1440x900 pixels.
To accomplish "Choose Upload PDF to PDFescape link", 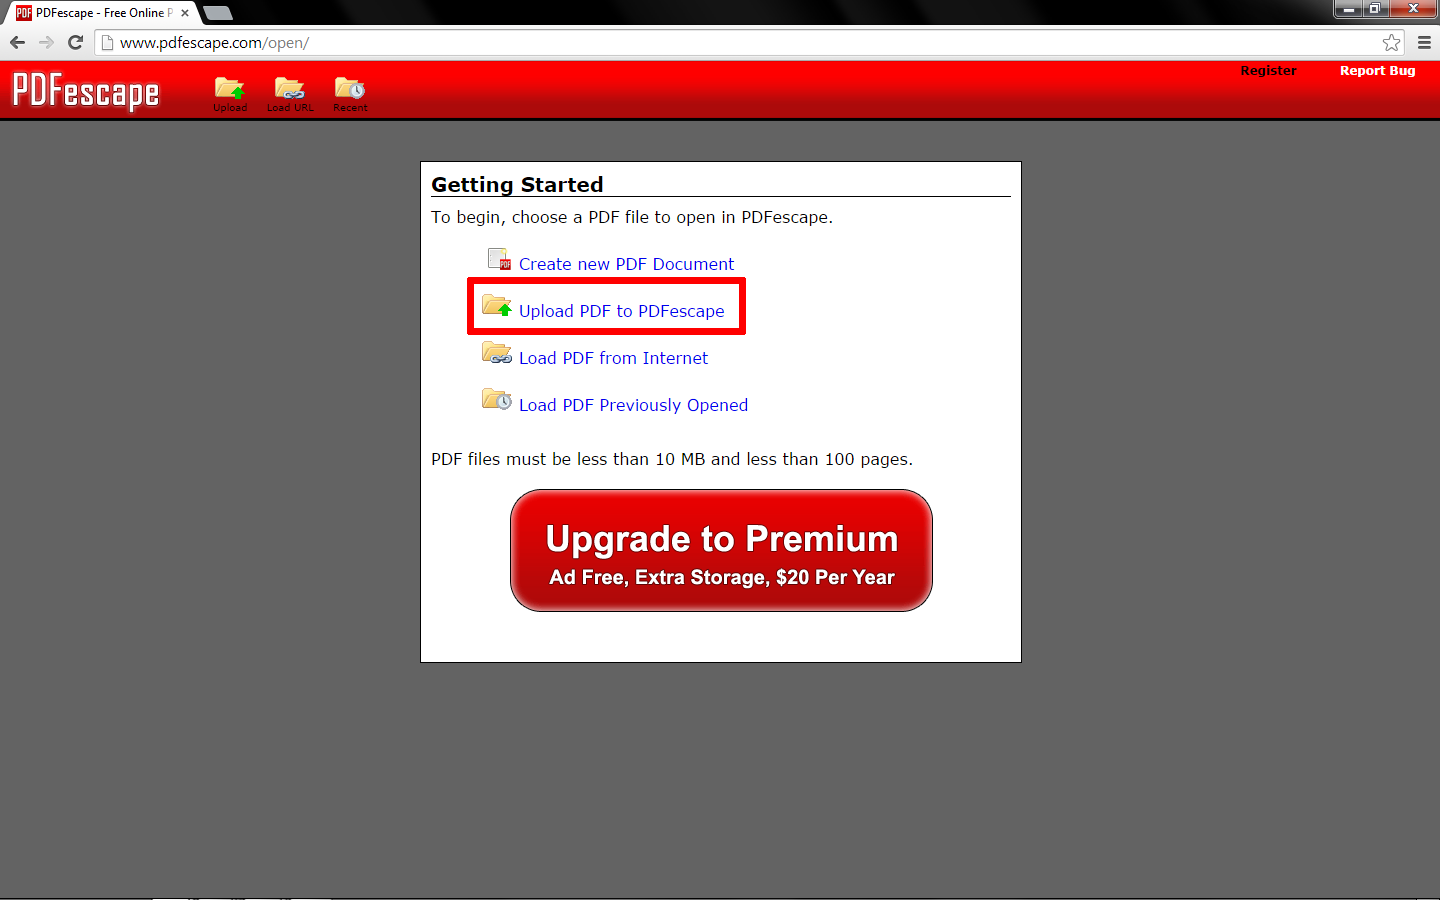I will [x=621, y=311].
